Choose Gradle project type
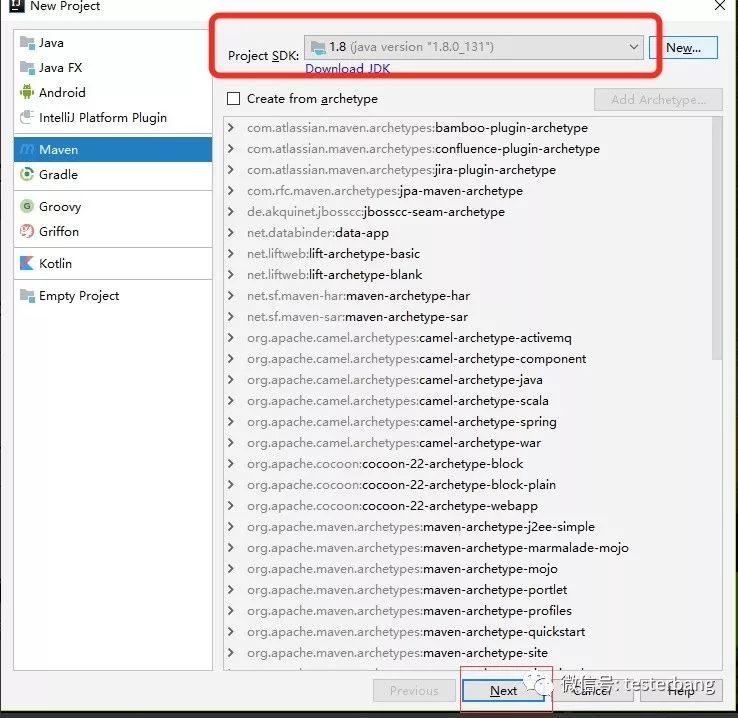Image resolution: width=738 pixels, height=718 pixels. tap(113, 175)
